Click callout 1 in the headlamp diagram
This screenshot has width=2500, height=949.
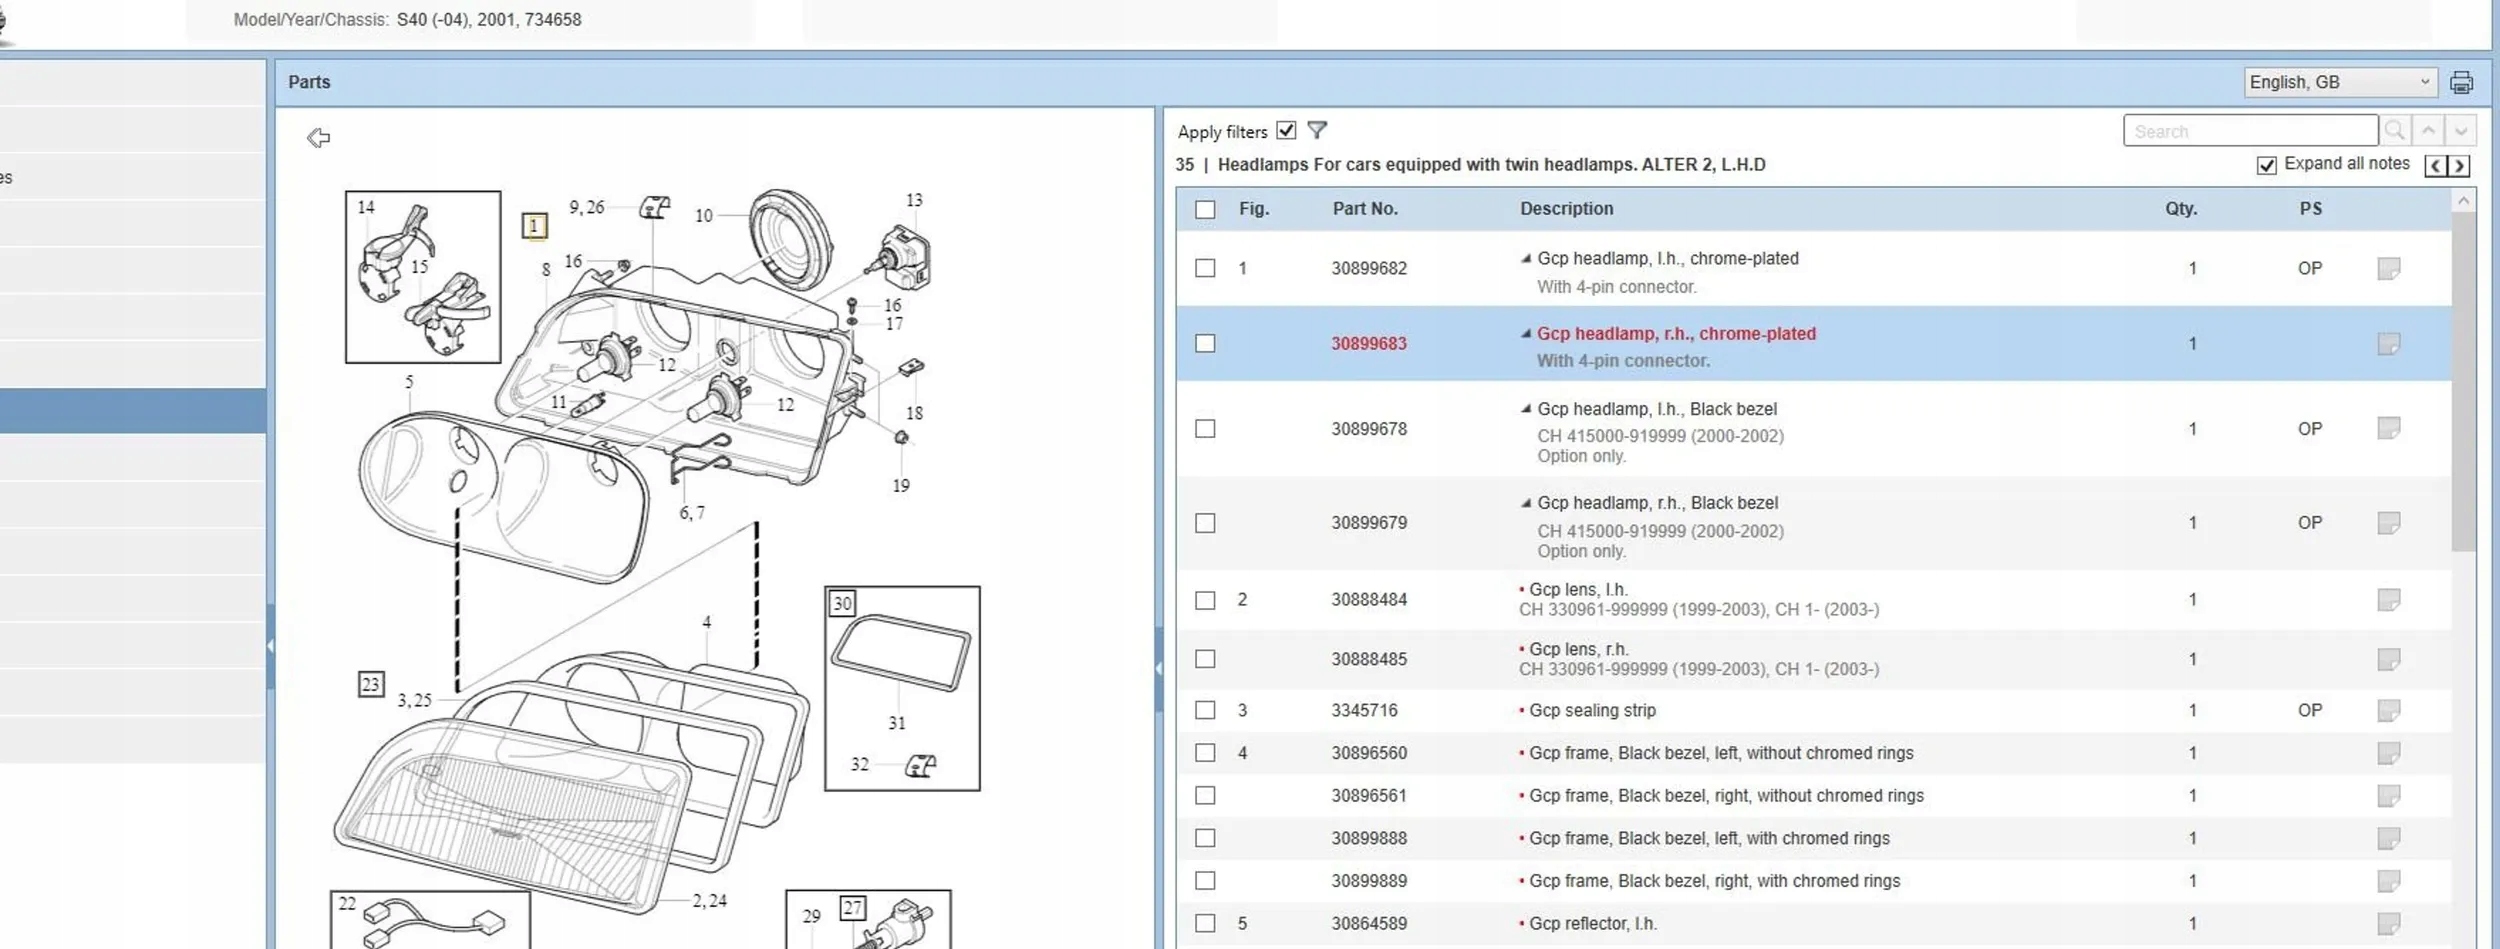(x=534, y=226)
